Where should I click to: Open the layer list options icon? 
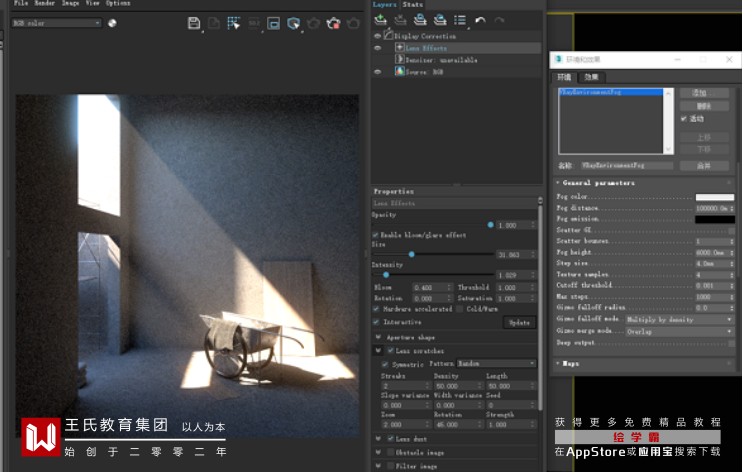tap(460, 20)
